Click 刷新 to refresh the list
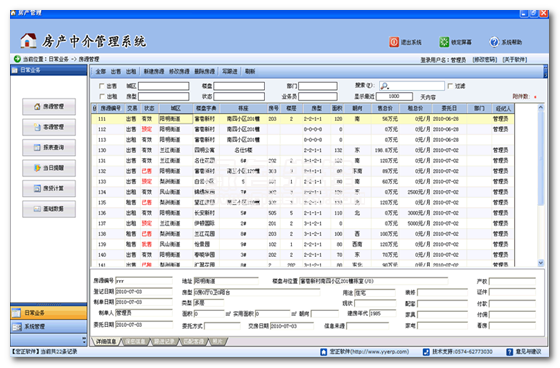Image resolution: width=560 pixels, height=368 pixels. [250, 71]
